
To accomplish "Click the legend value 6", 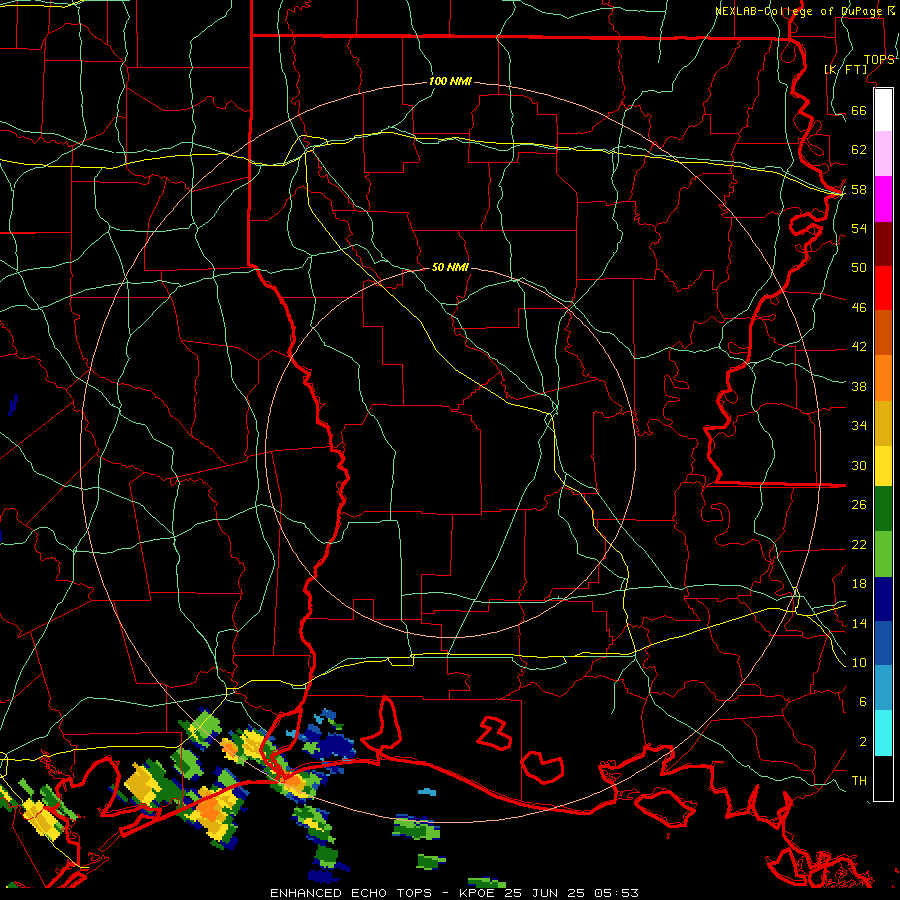I will click(x=863, y=702).
